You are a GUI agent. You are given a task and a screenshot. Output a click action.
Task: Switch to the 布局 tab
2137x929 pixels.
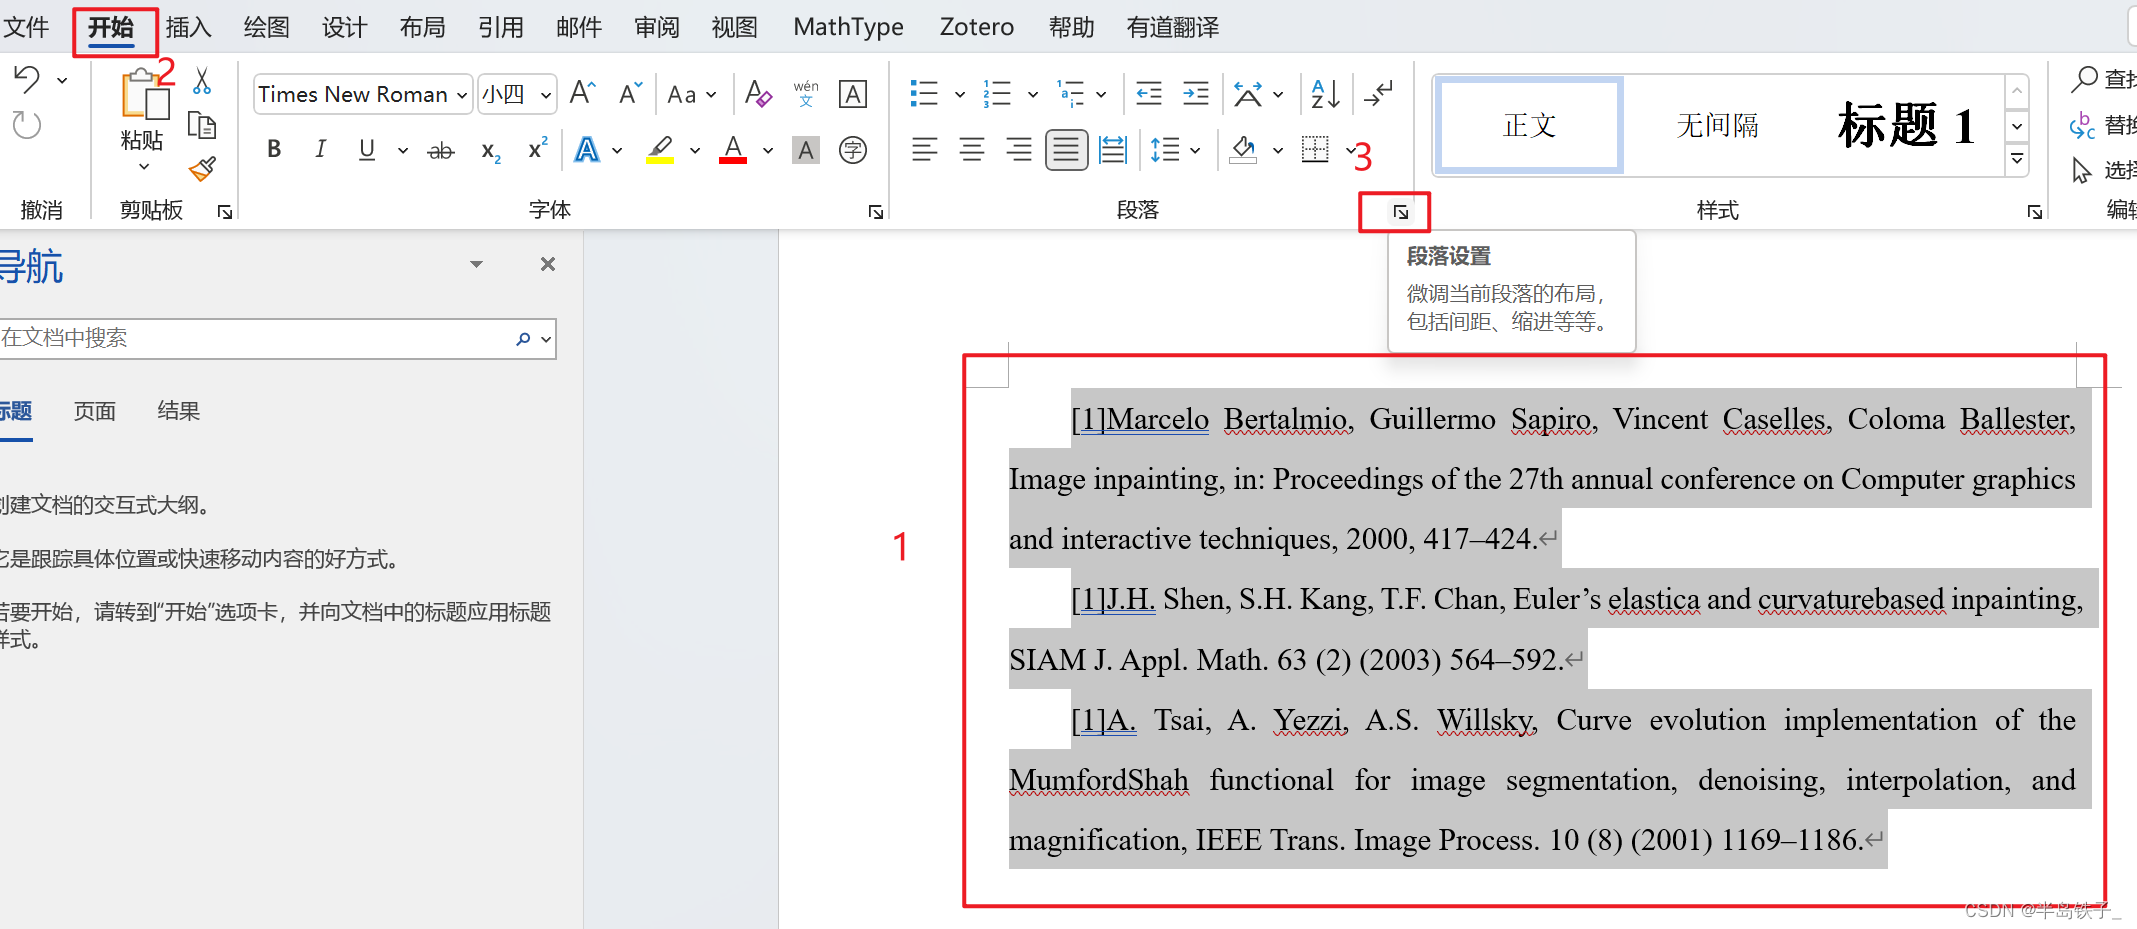click(x=422, y=27)
